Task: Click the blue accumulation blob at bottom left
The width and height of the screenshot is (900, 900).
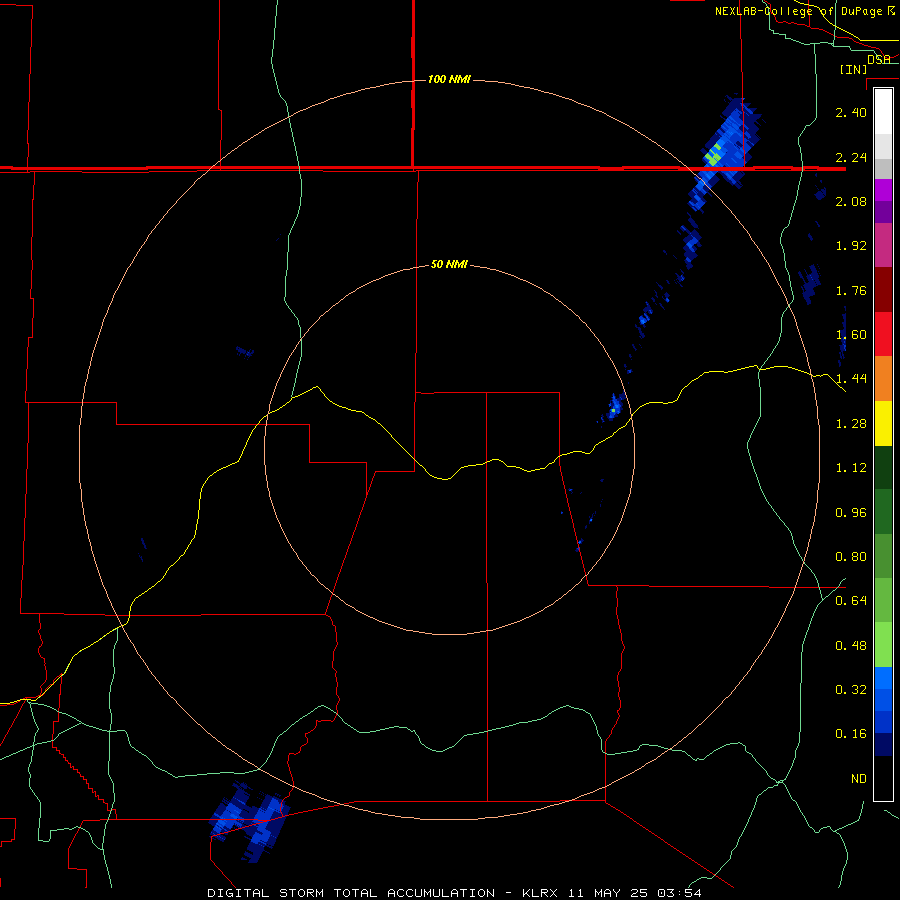Action: pyautogui.click(x=249, y=821)
